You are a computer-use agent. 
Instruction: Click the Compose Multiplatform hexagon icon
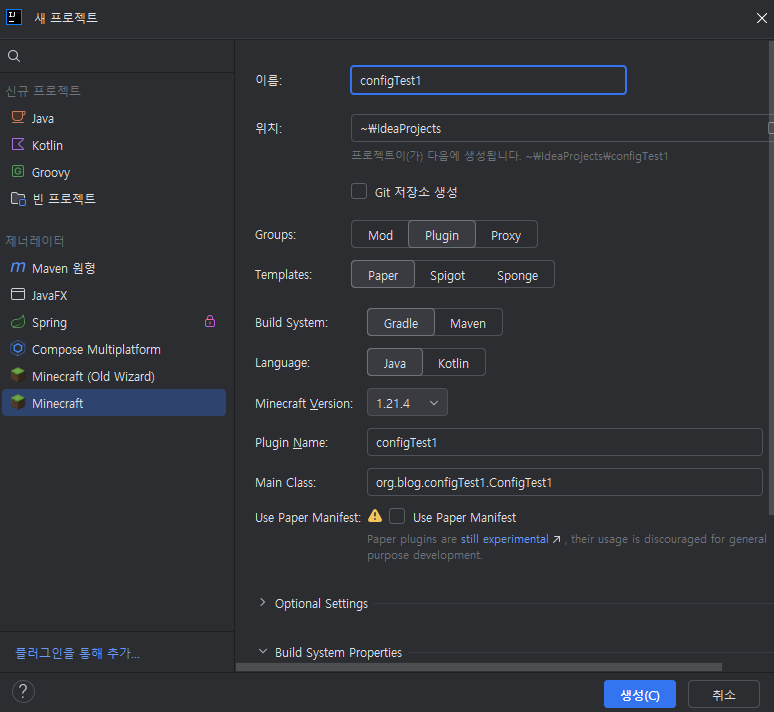pos(18,349)
